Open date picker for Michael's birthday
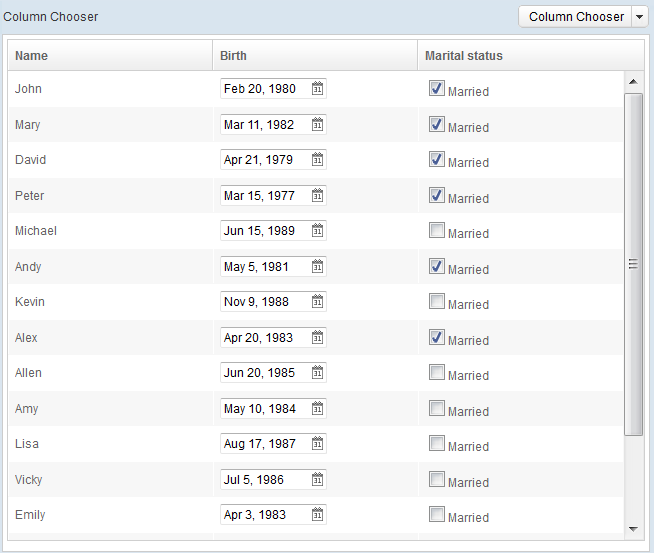The image size is (654, 553). [x=317, y=230]
